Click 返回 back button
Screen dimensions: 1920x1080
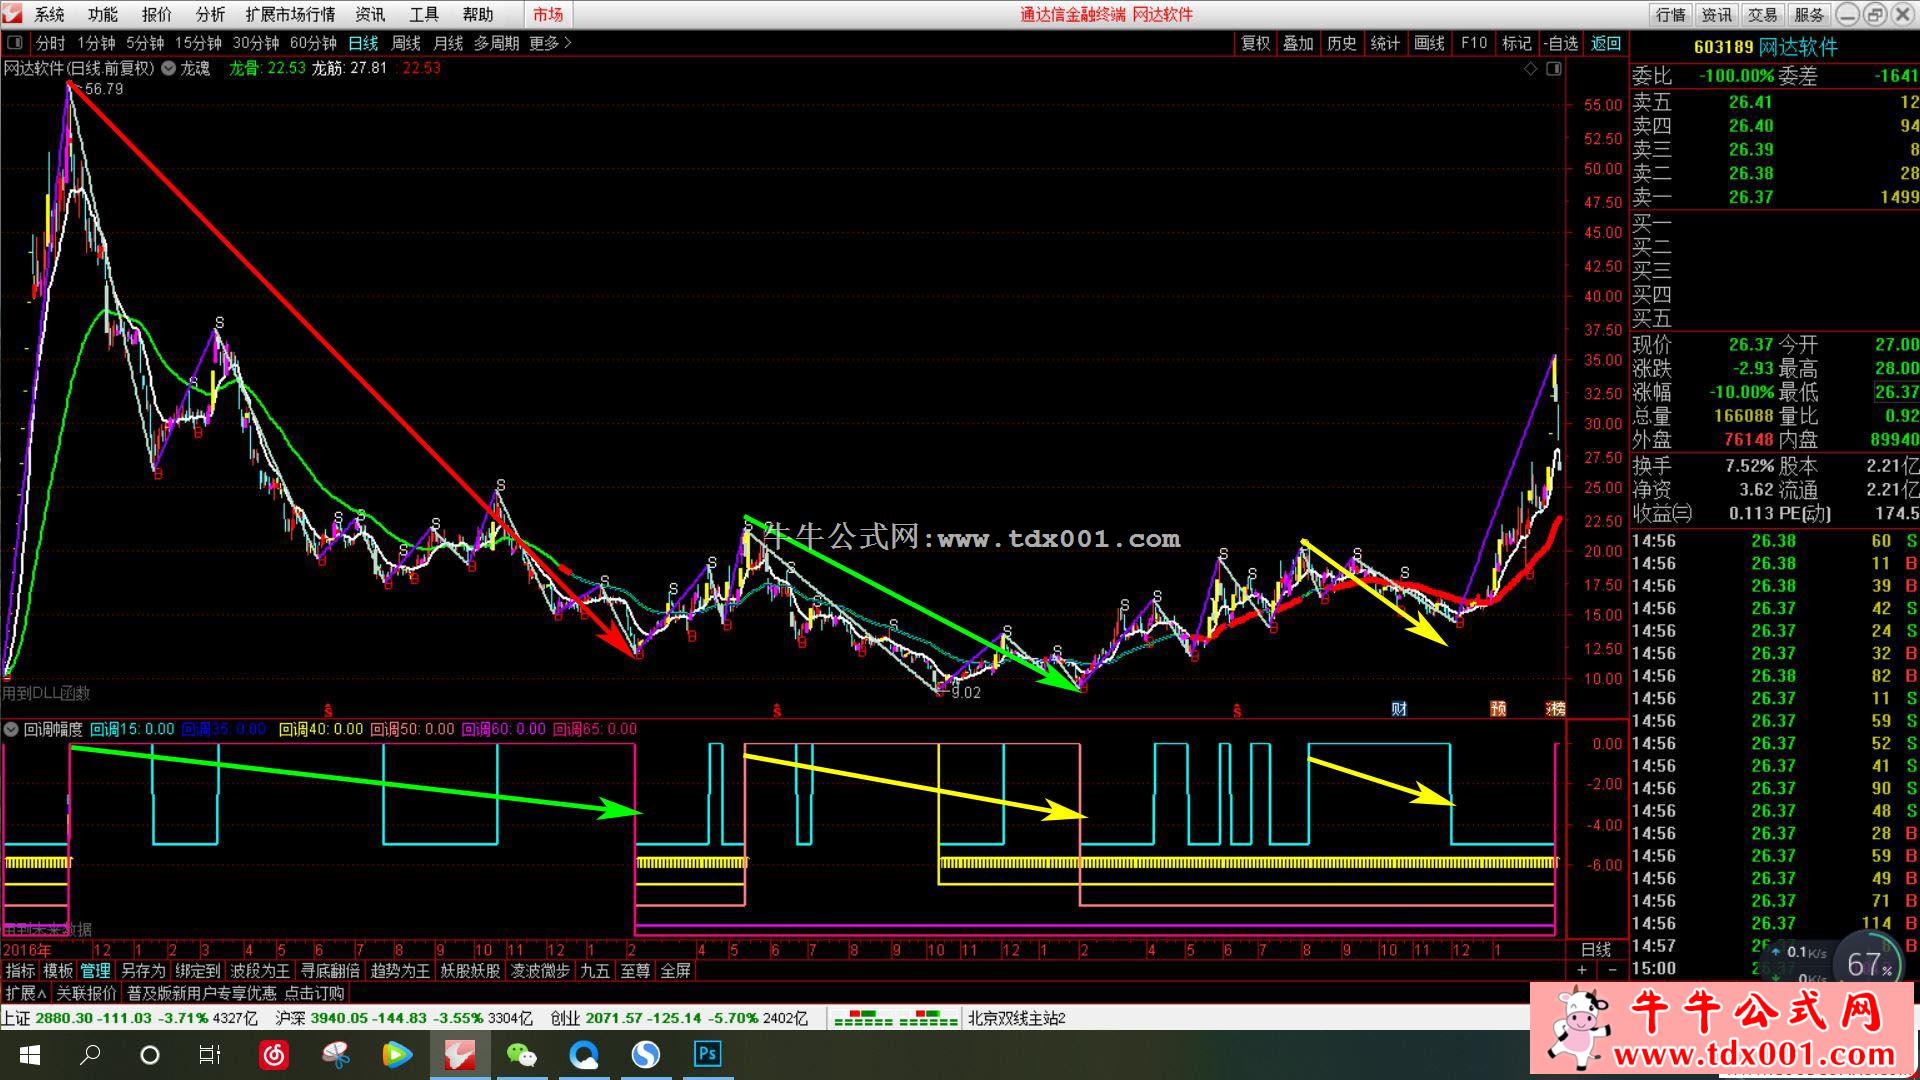1606,43
